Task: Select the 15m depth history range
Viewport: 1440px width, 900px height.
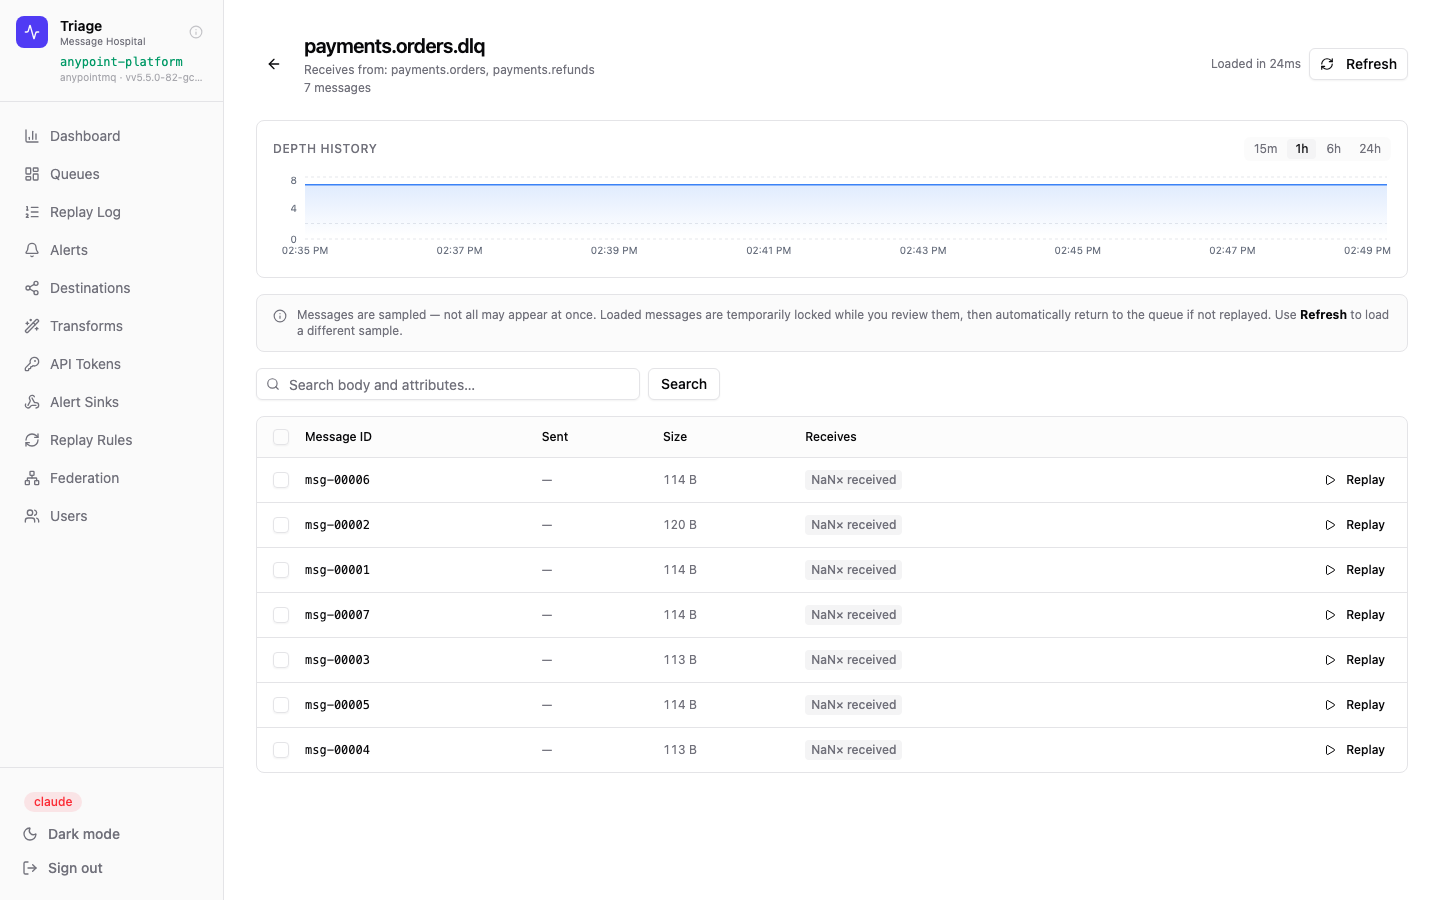Action: (1265, 149)
